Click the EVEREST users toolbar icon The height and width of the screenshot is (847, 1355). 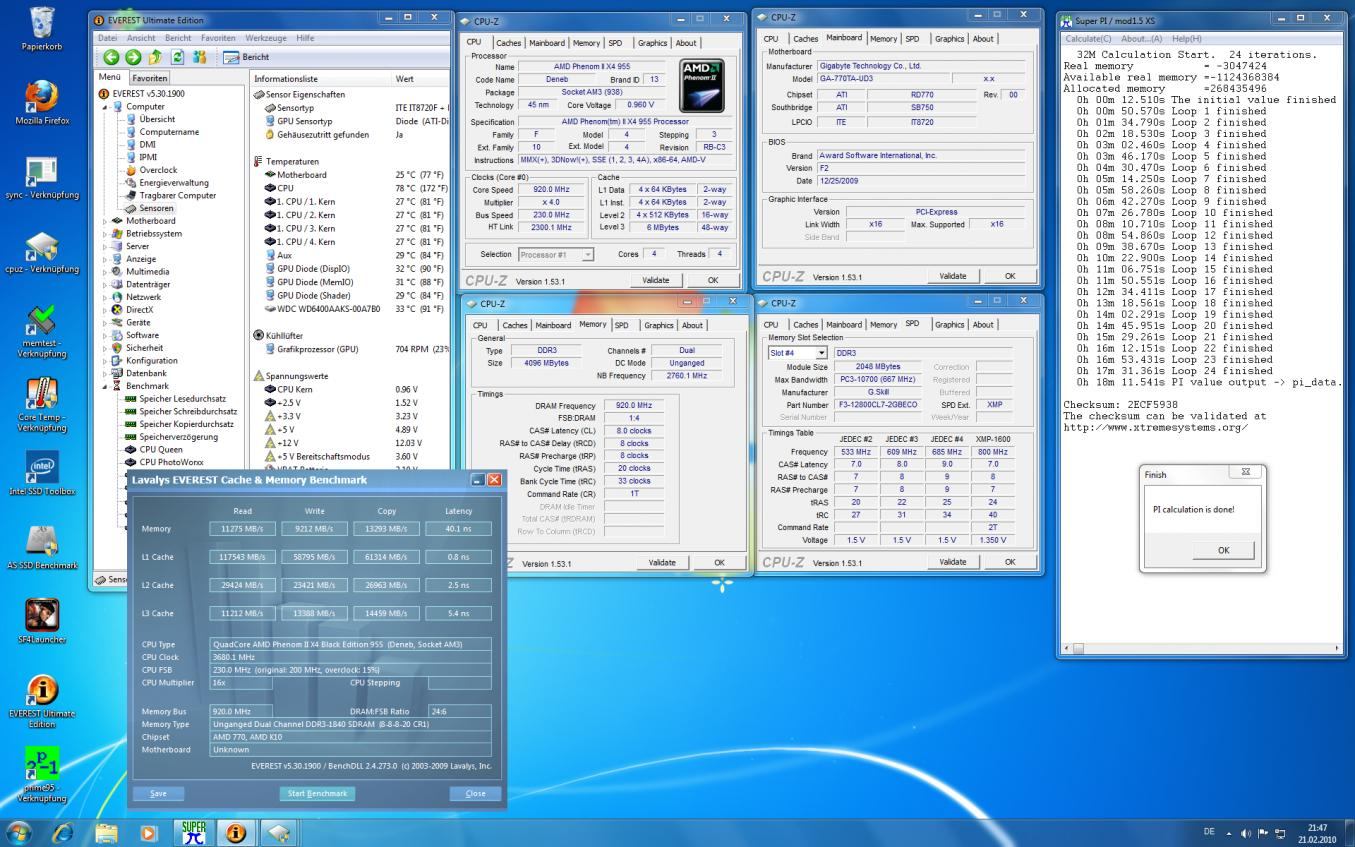click(200, 57)
